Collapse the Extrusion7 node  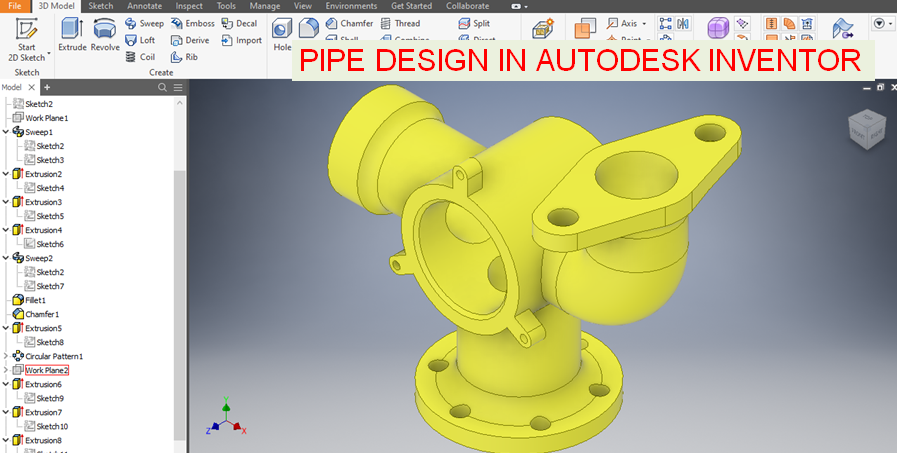coord(6,412)
